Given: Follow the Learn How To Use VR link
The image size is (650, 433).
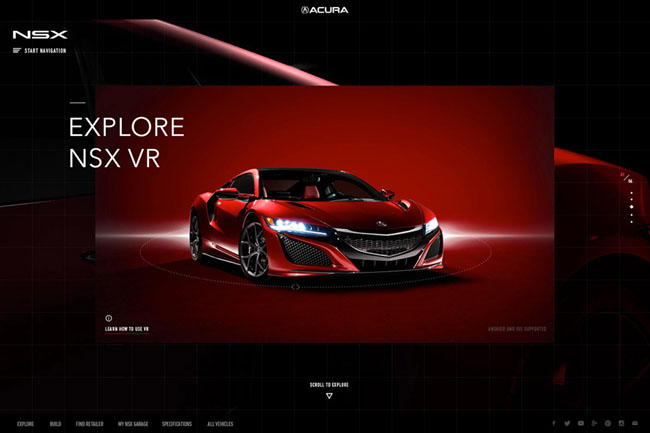Looking at the screenshot, I should pyautogui.click(x=127, y=329).
